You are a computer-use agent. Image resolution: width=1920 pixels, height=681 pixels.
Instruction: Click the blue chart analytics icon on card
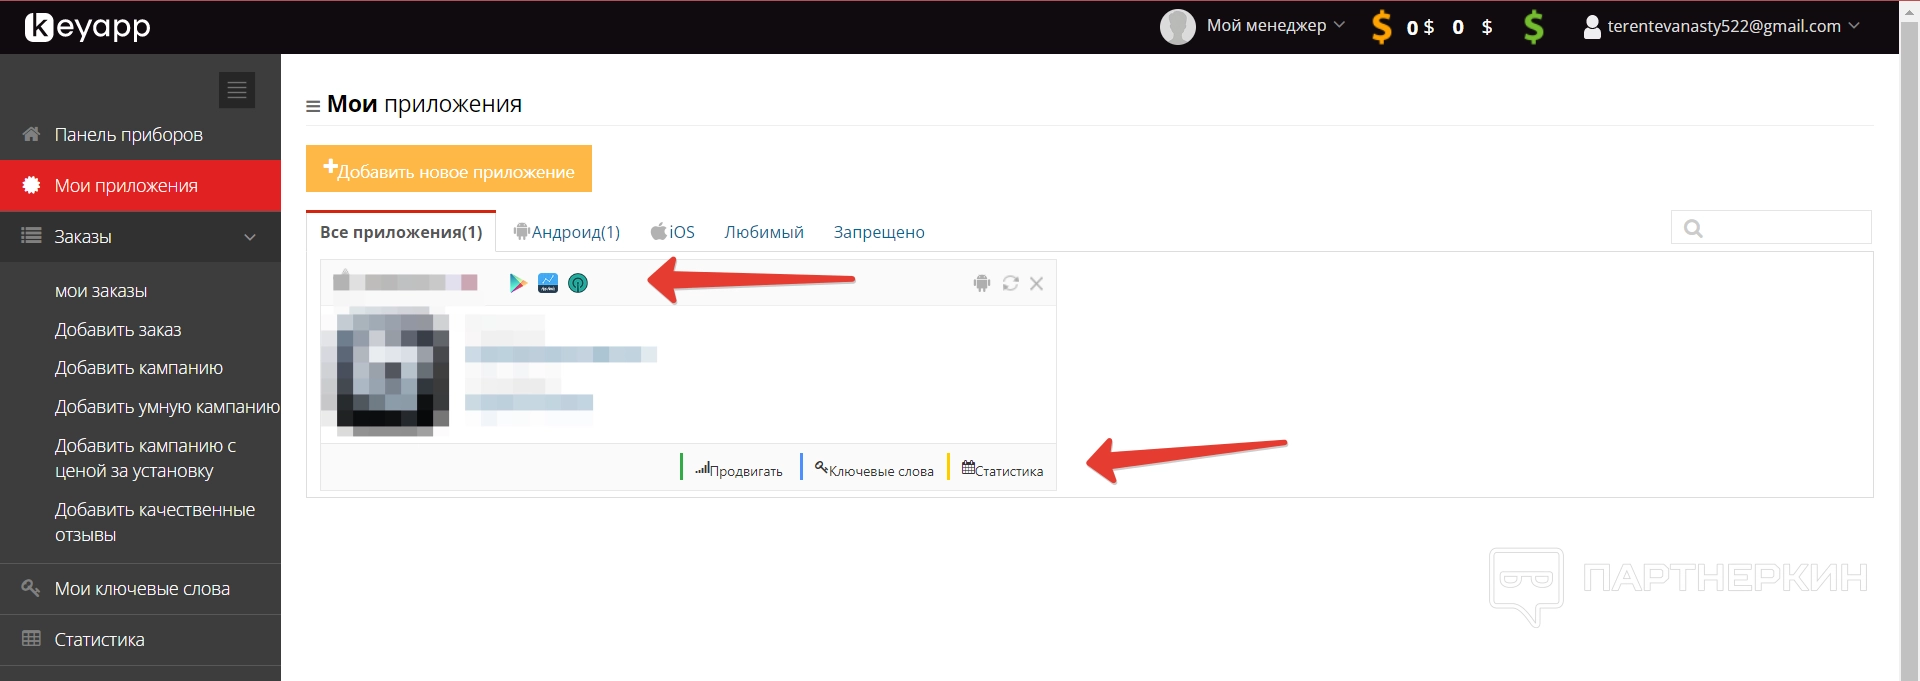pyautogui.click(x=548, y=283)
